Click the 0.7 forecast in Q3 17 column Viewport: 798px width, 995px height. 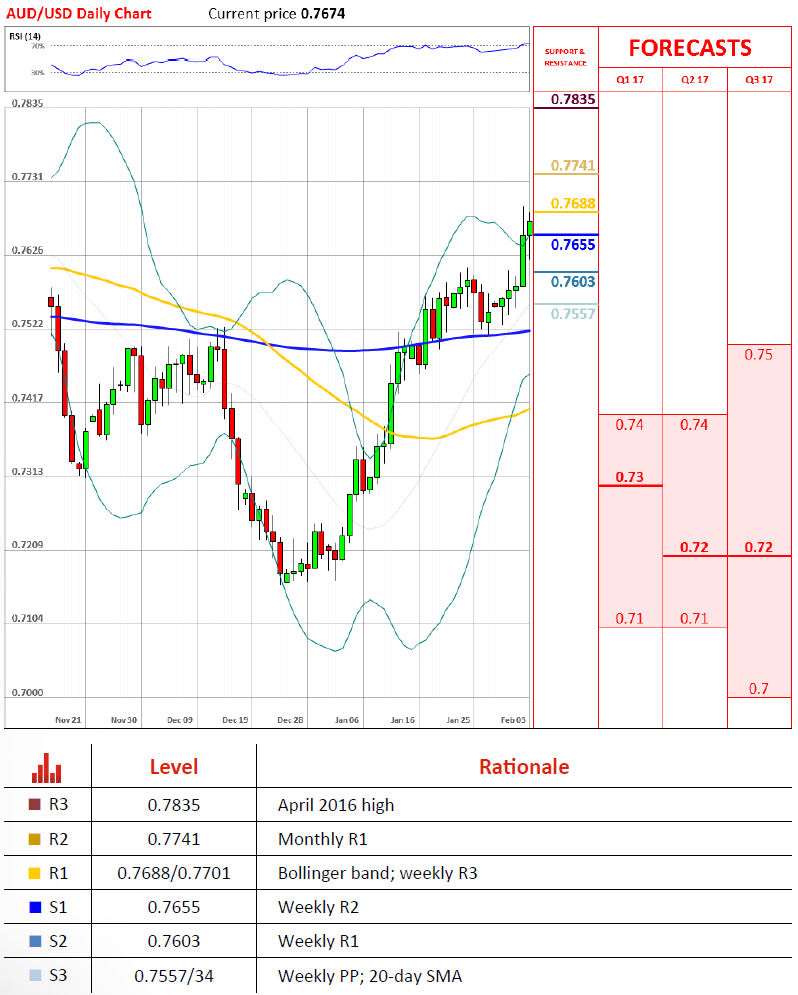pos(759,689)
